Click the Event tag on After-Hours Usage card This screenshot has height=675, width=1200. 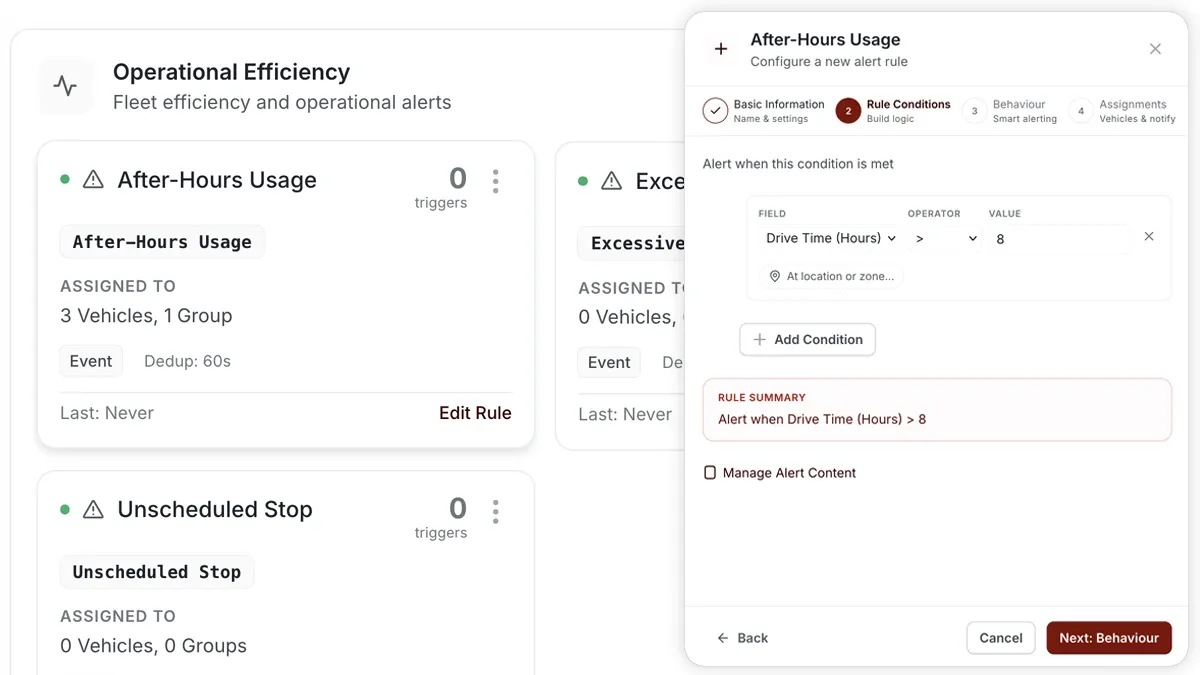pos(91,361)
